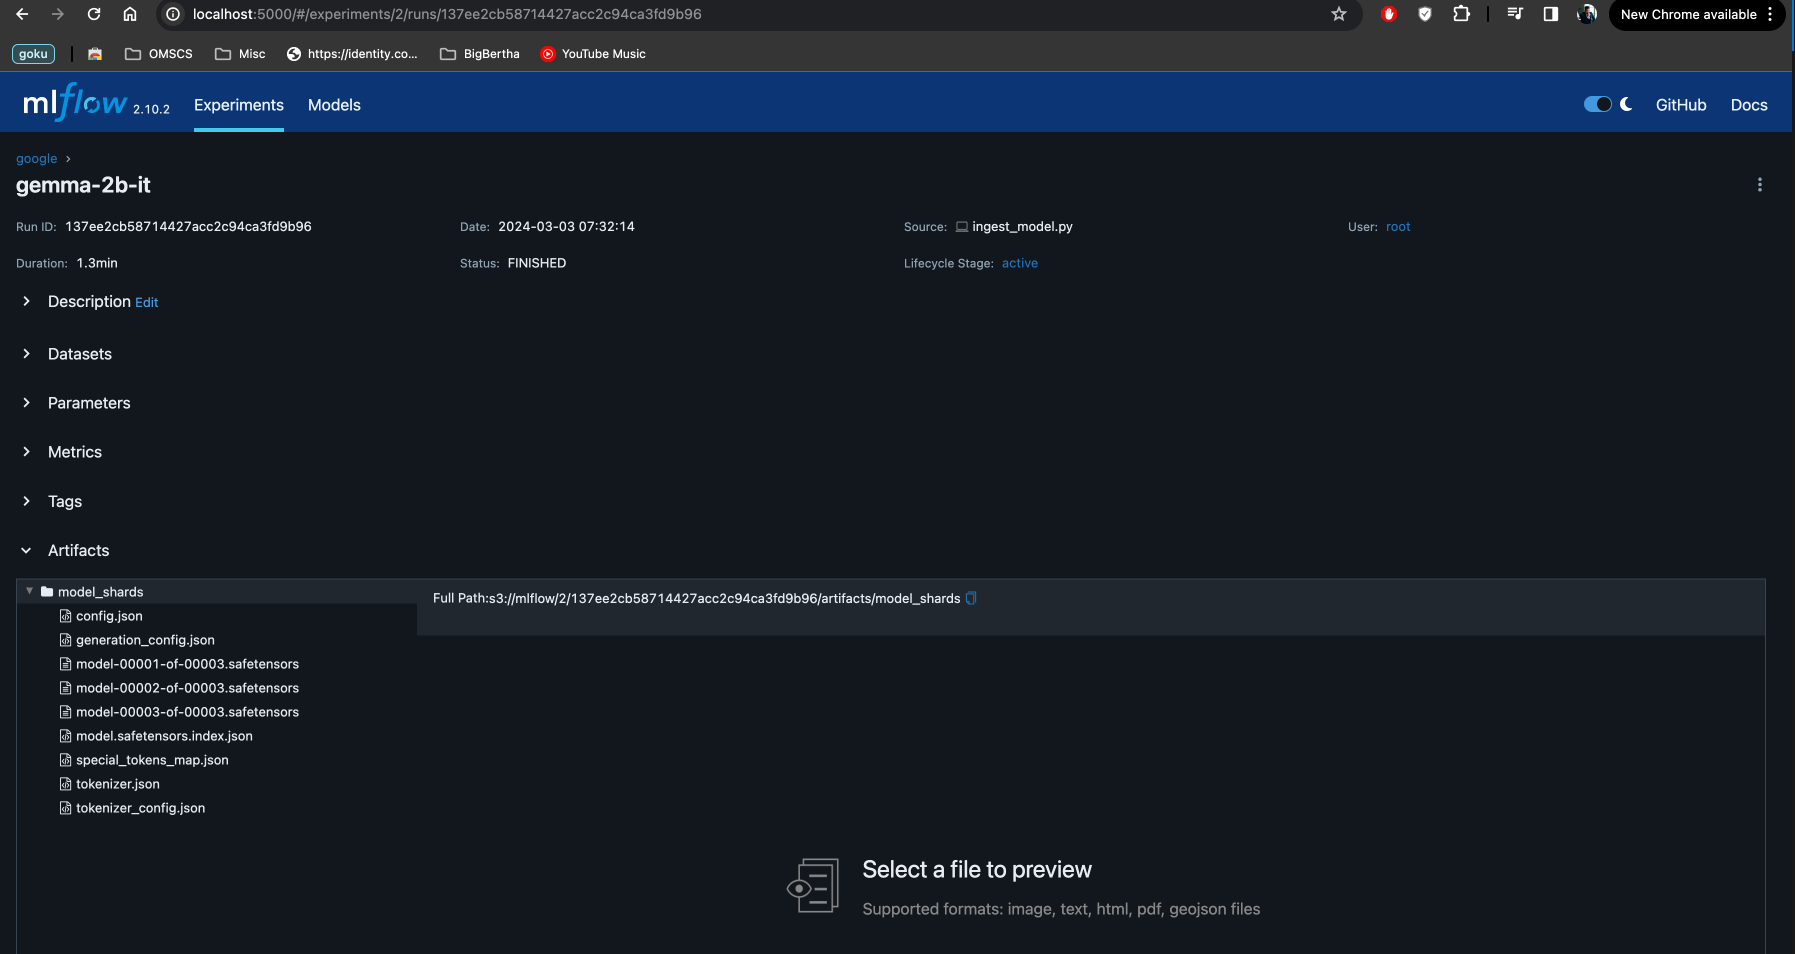Click the goku tab group label
The width and height of the screenshot is (1795, 954).
click(33, 54)
